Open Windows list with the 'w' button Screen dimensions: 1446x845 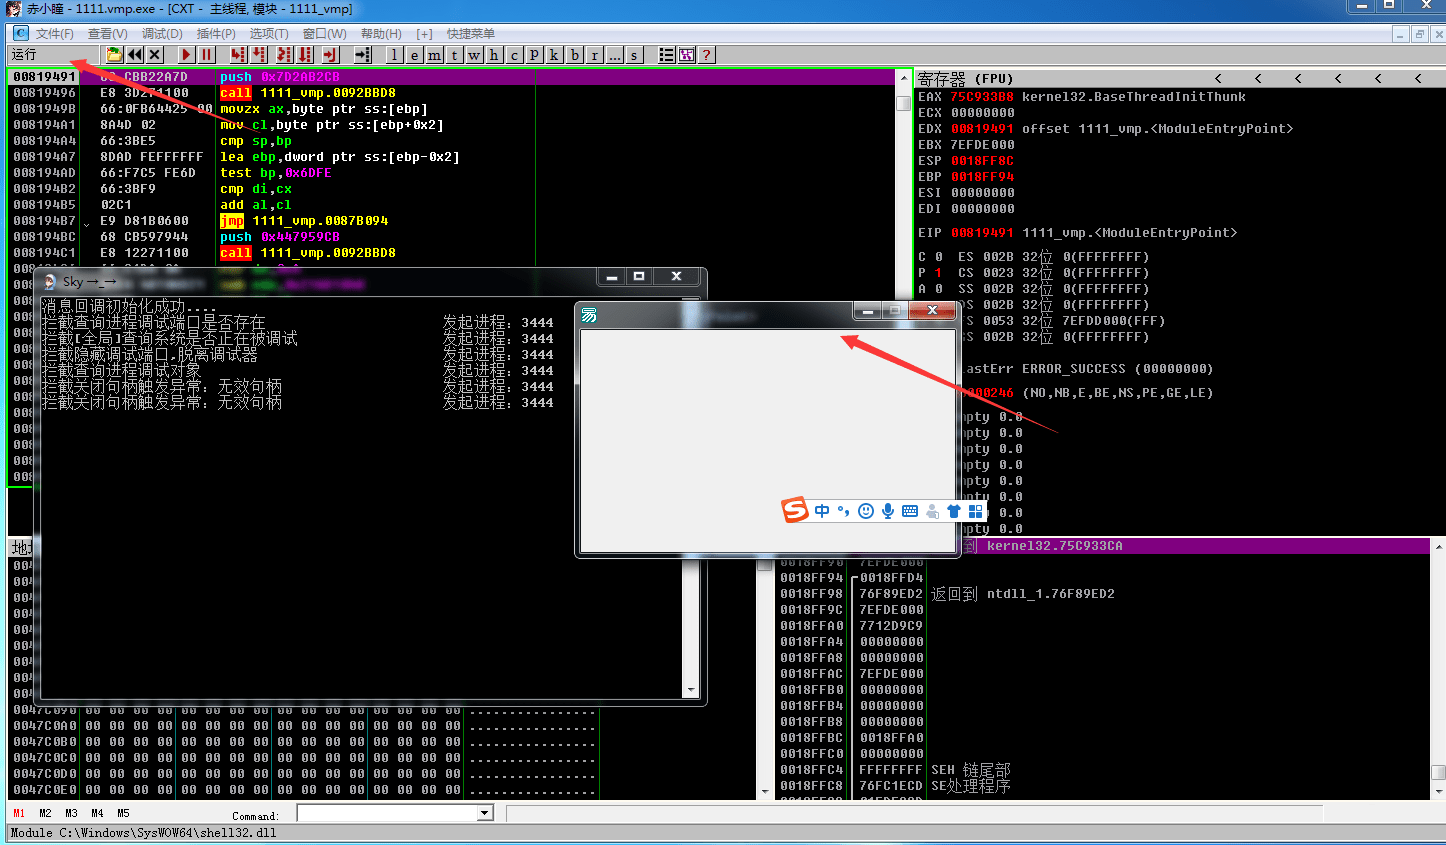474,55
